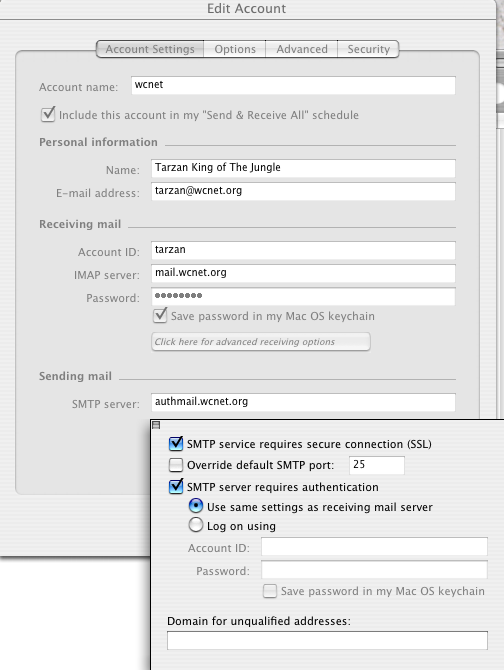Click the Receiving mail section heading
Screen dimensions: 504x670
(80, 224)
